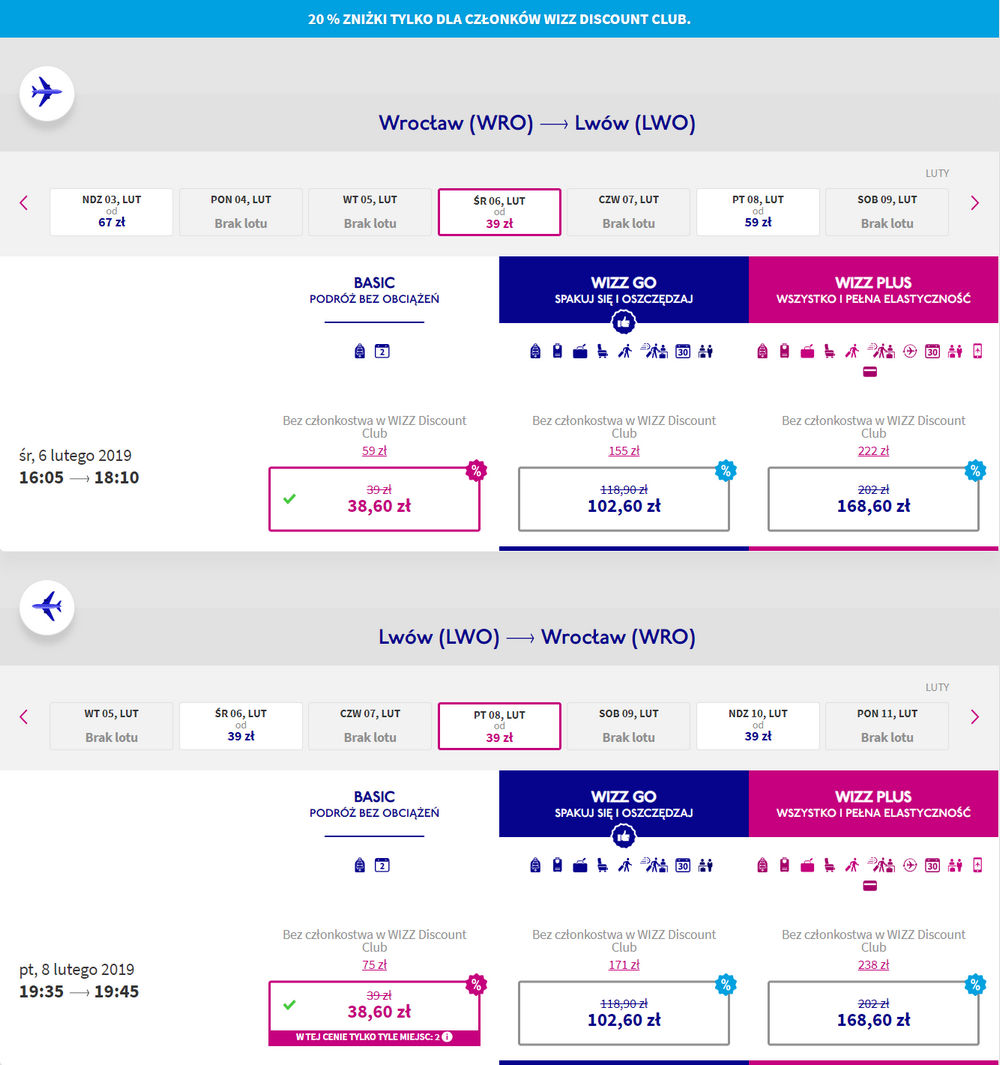1000x1065 pixels.
Task: Show earlier return dates with left arrow
Action: (24, 717)
